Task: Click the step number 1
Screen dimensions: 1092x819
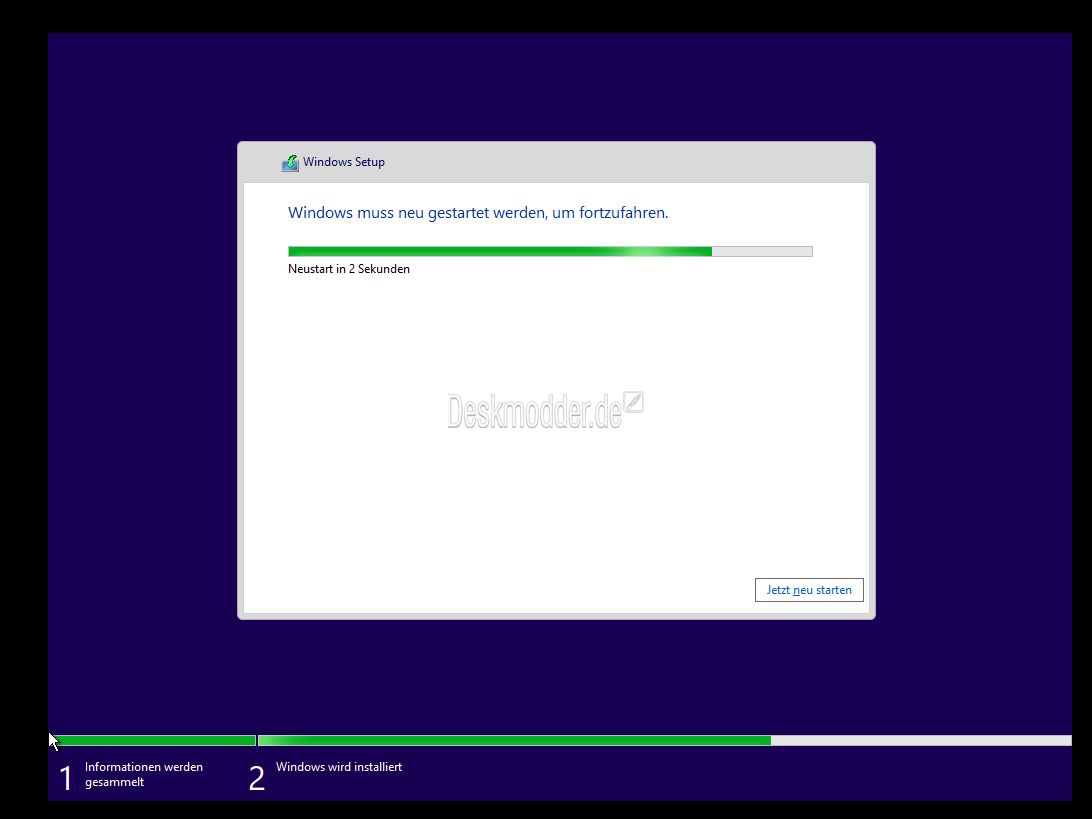Action: pyautogui.click(x=65, y=778)
